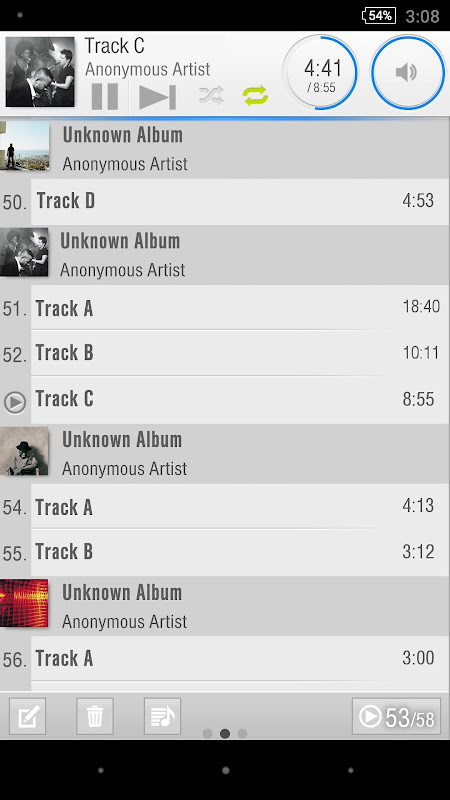Tap the volume speaker dial

(x=408, y=72)
